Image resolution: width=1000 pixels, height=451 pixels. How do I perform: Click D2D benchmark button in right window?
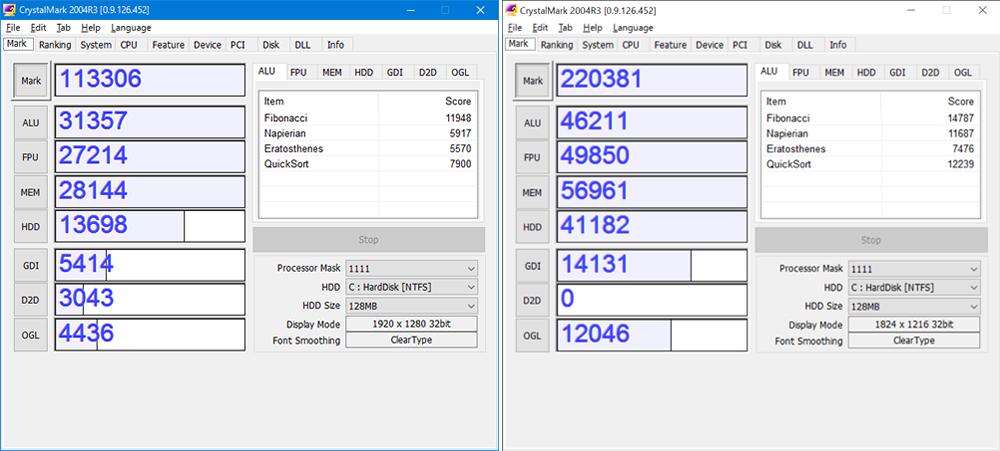pyautogui.click(x=533, y=300)
